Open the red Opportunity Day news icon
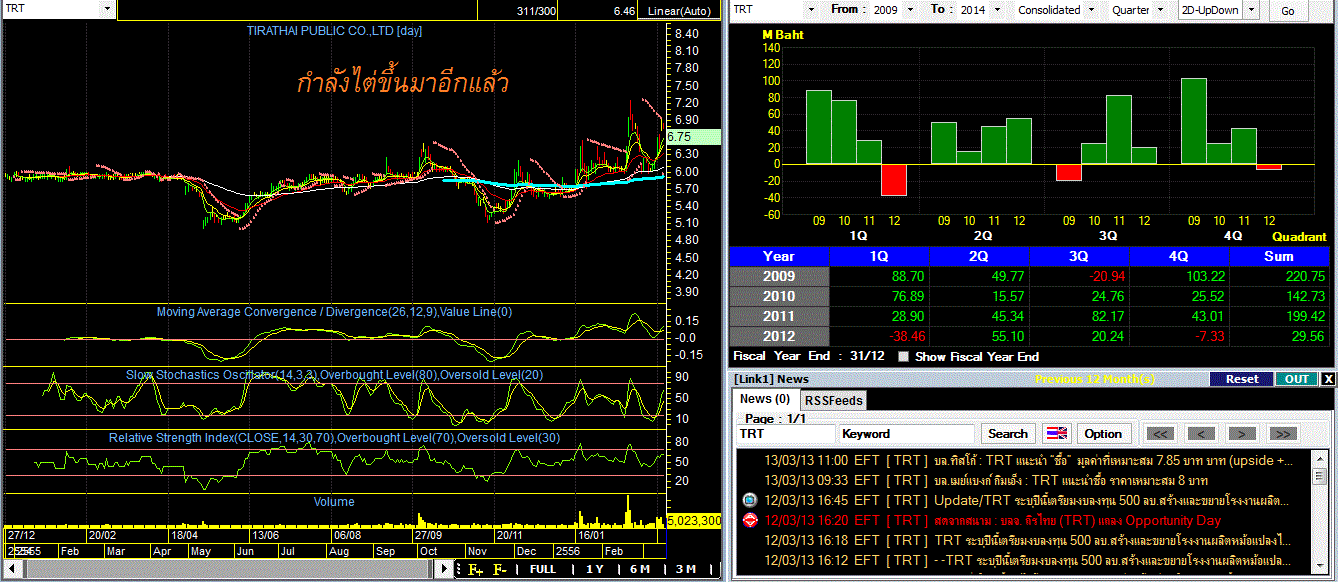Screen dimensions: 1339x582 [x=750, y=520]
